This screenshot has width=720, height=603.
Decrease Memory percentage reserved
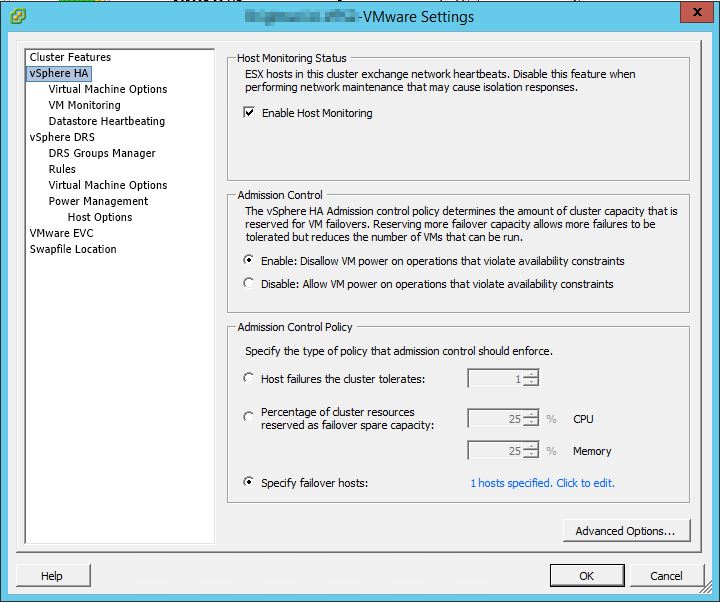(x=531, y=455)
